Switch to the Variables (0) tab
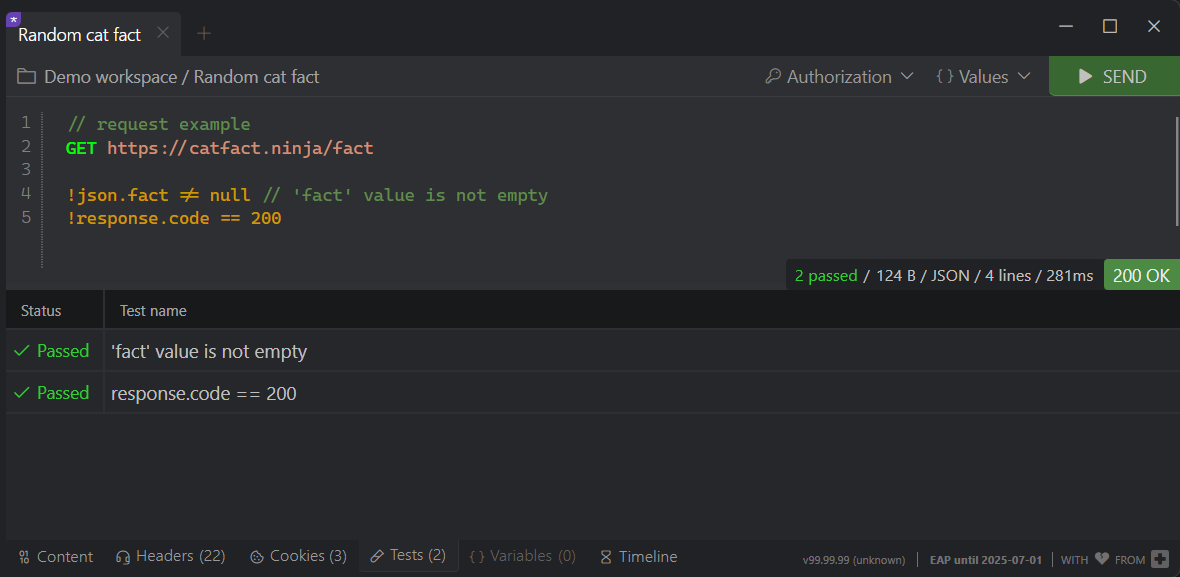 click(x=522, y=557)
